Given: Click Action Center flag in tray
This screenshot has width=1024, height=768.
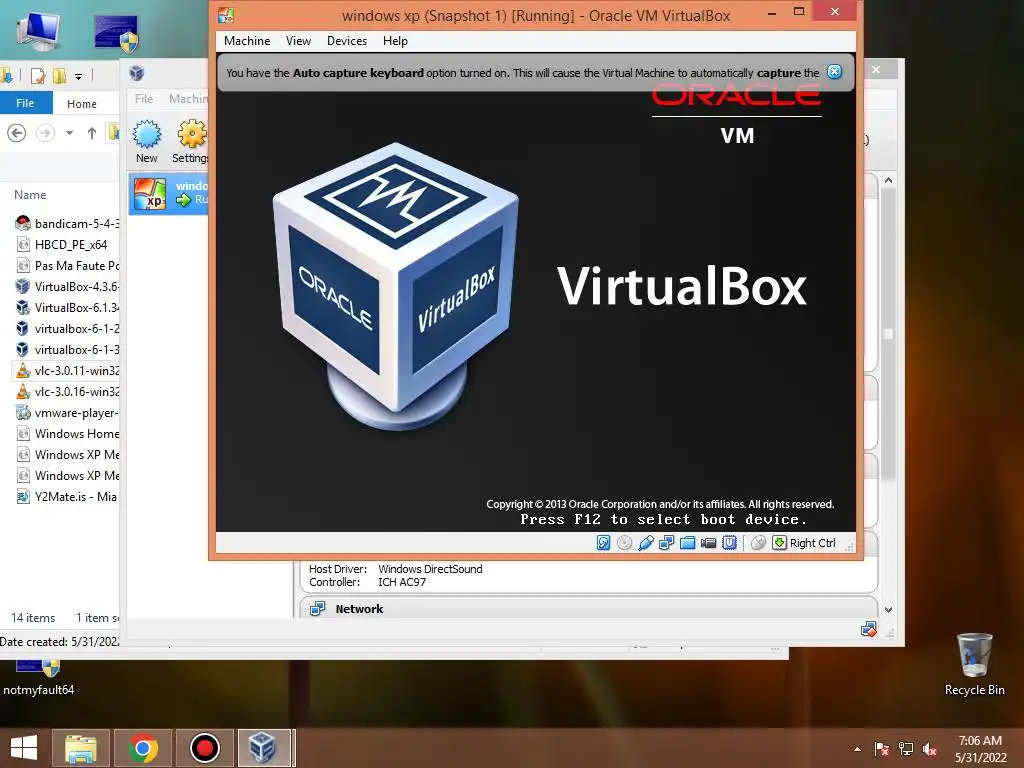Looking at the screenshot, I should (882, 749).
